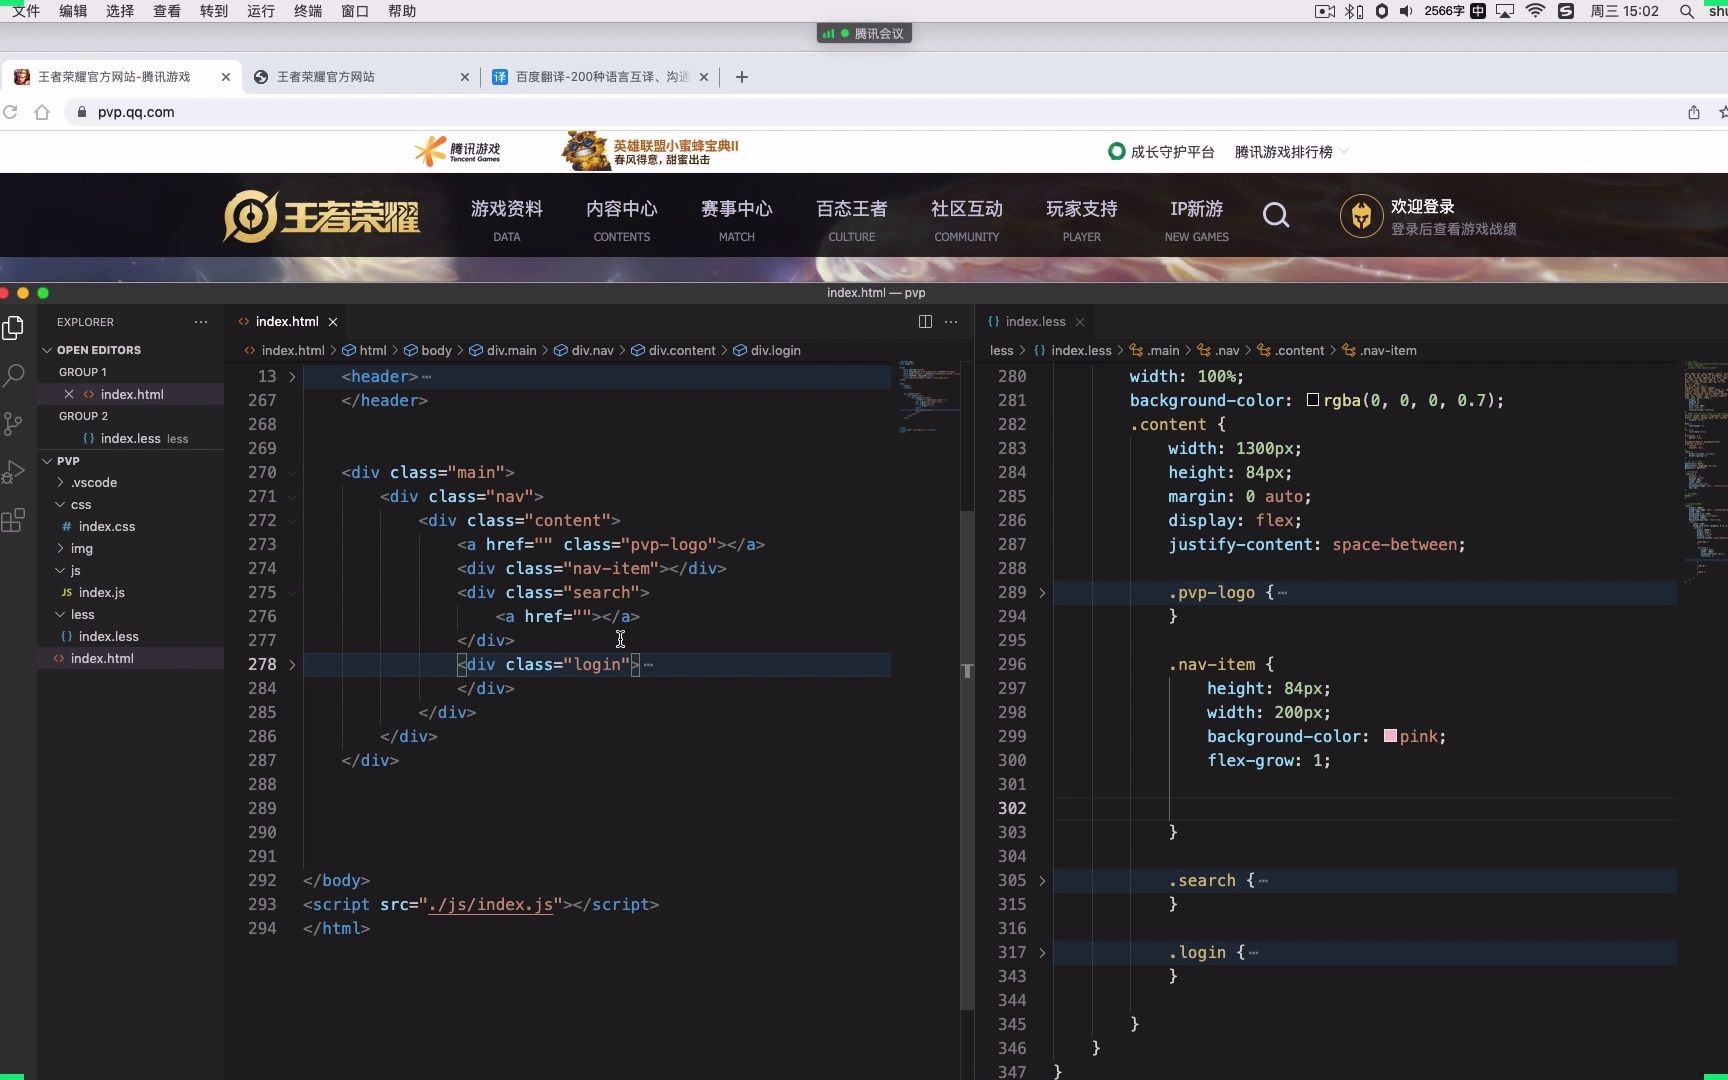Viewport: 1728px width, 1080px height.
Task: Open the Explorer view in VS Code activity bar
Action: coord(14,328)
